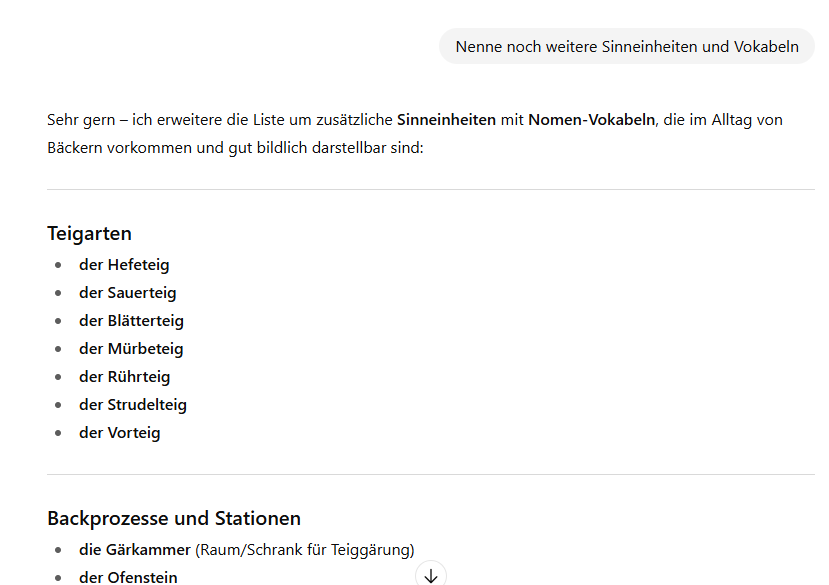Click the bold term 'die Gärkammer'
The image size is (829, 585).
click(135, 548)
